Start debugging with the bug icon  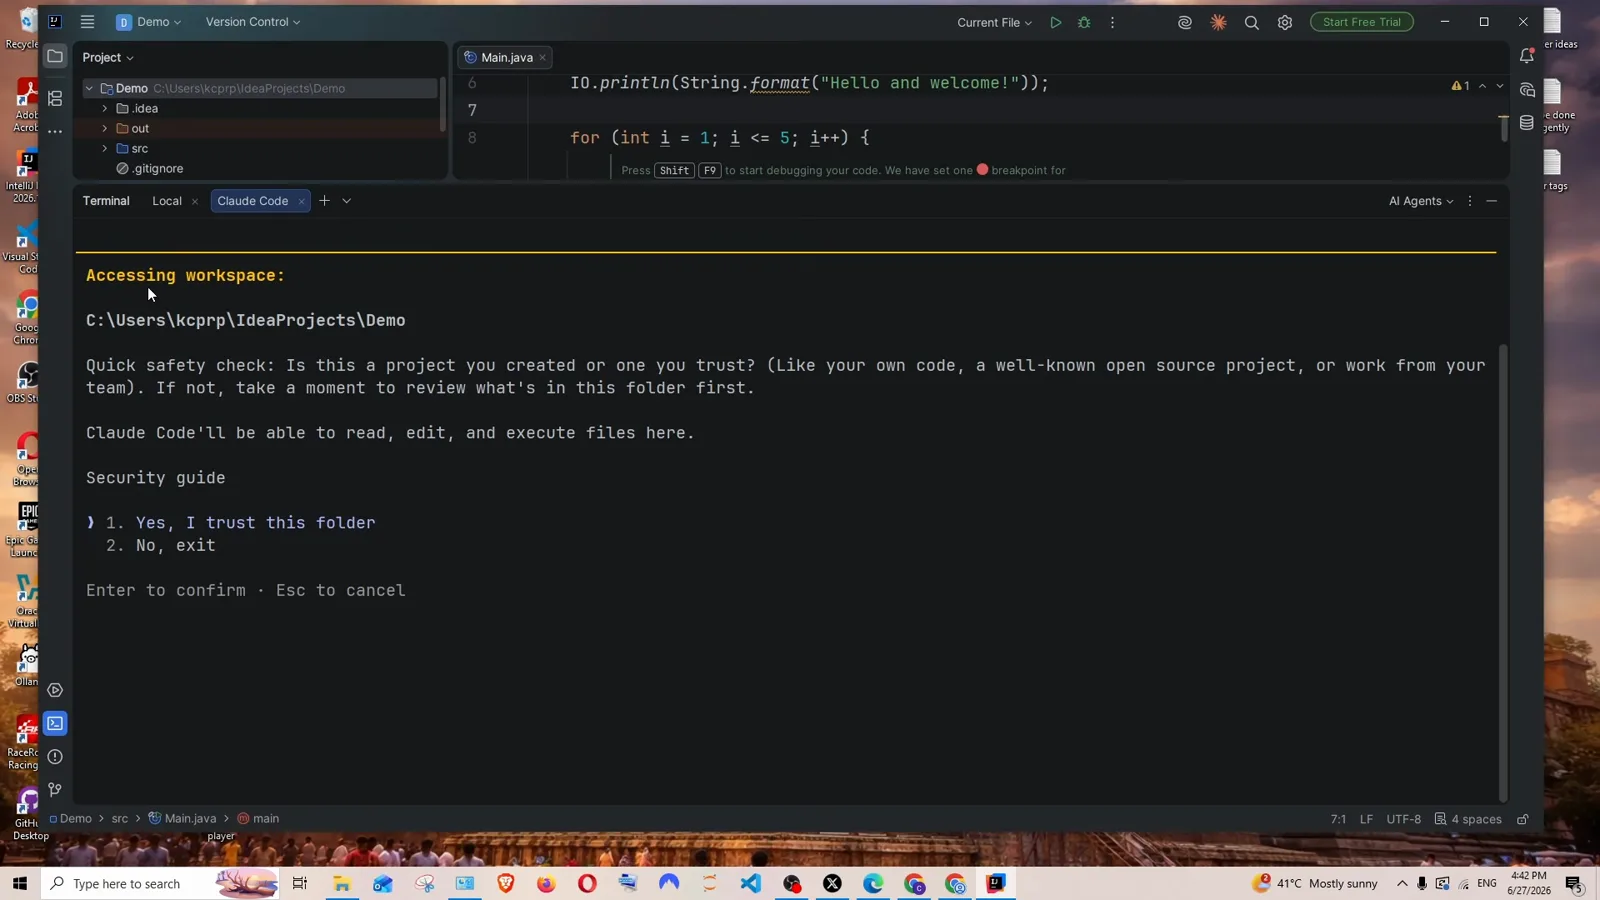point(1084,22)
